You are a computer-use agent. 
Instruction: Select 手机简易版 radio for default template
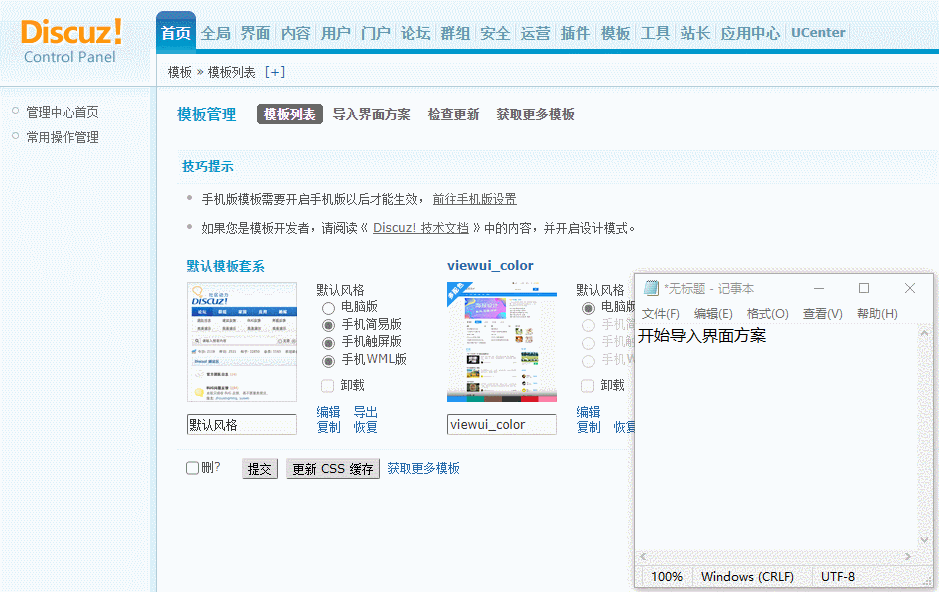pos(328,325)
